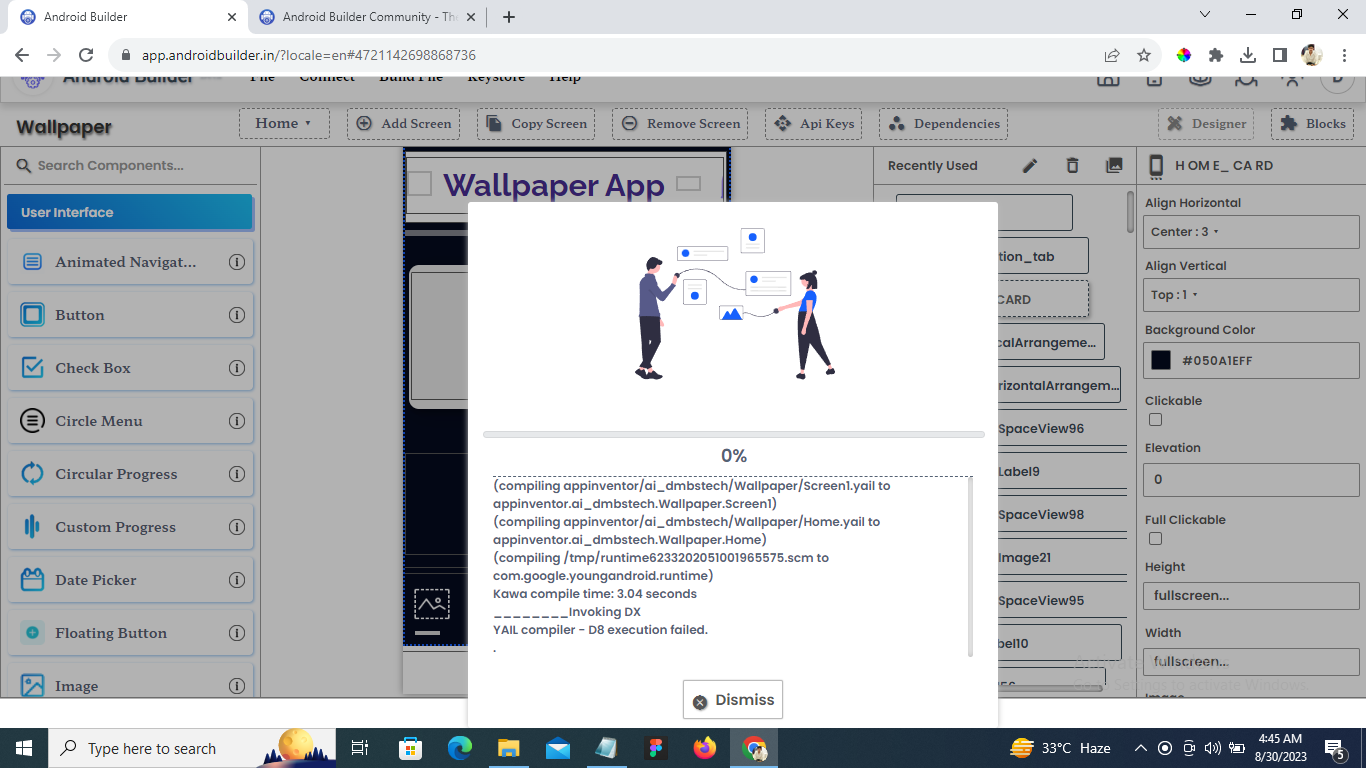Open the Align Horizontal dropdown

pos(1251,232)
